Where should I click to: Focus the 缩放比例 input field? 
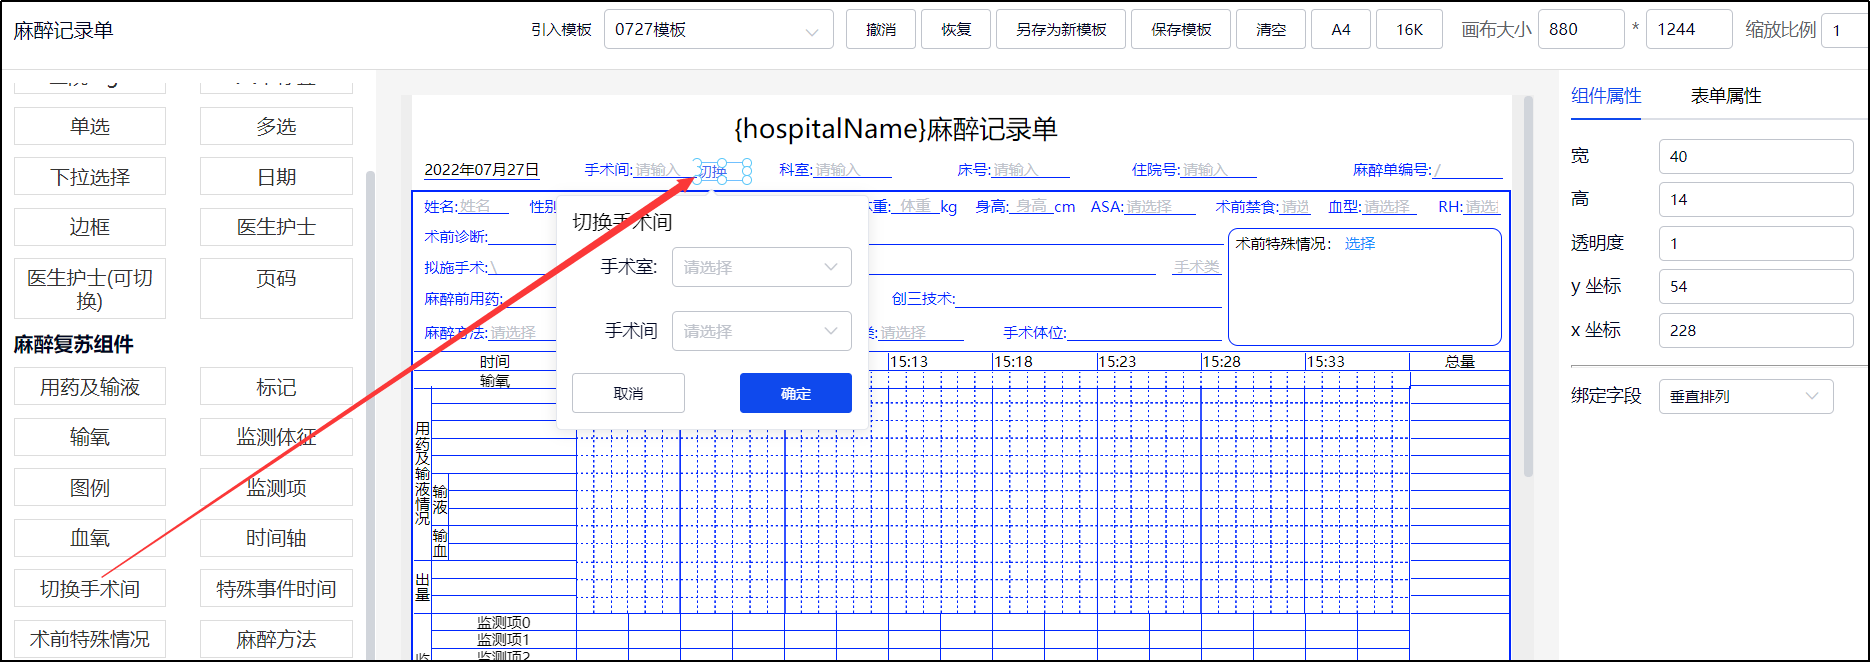point(1845,30)
